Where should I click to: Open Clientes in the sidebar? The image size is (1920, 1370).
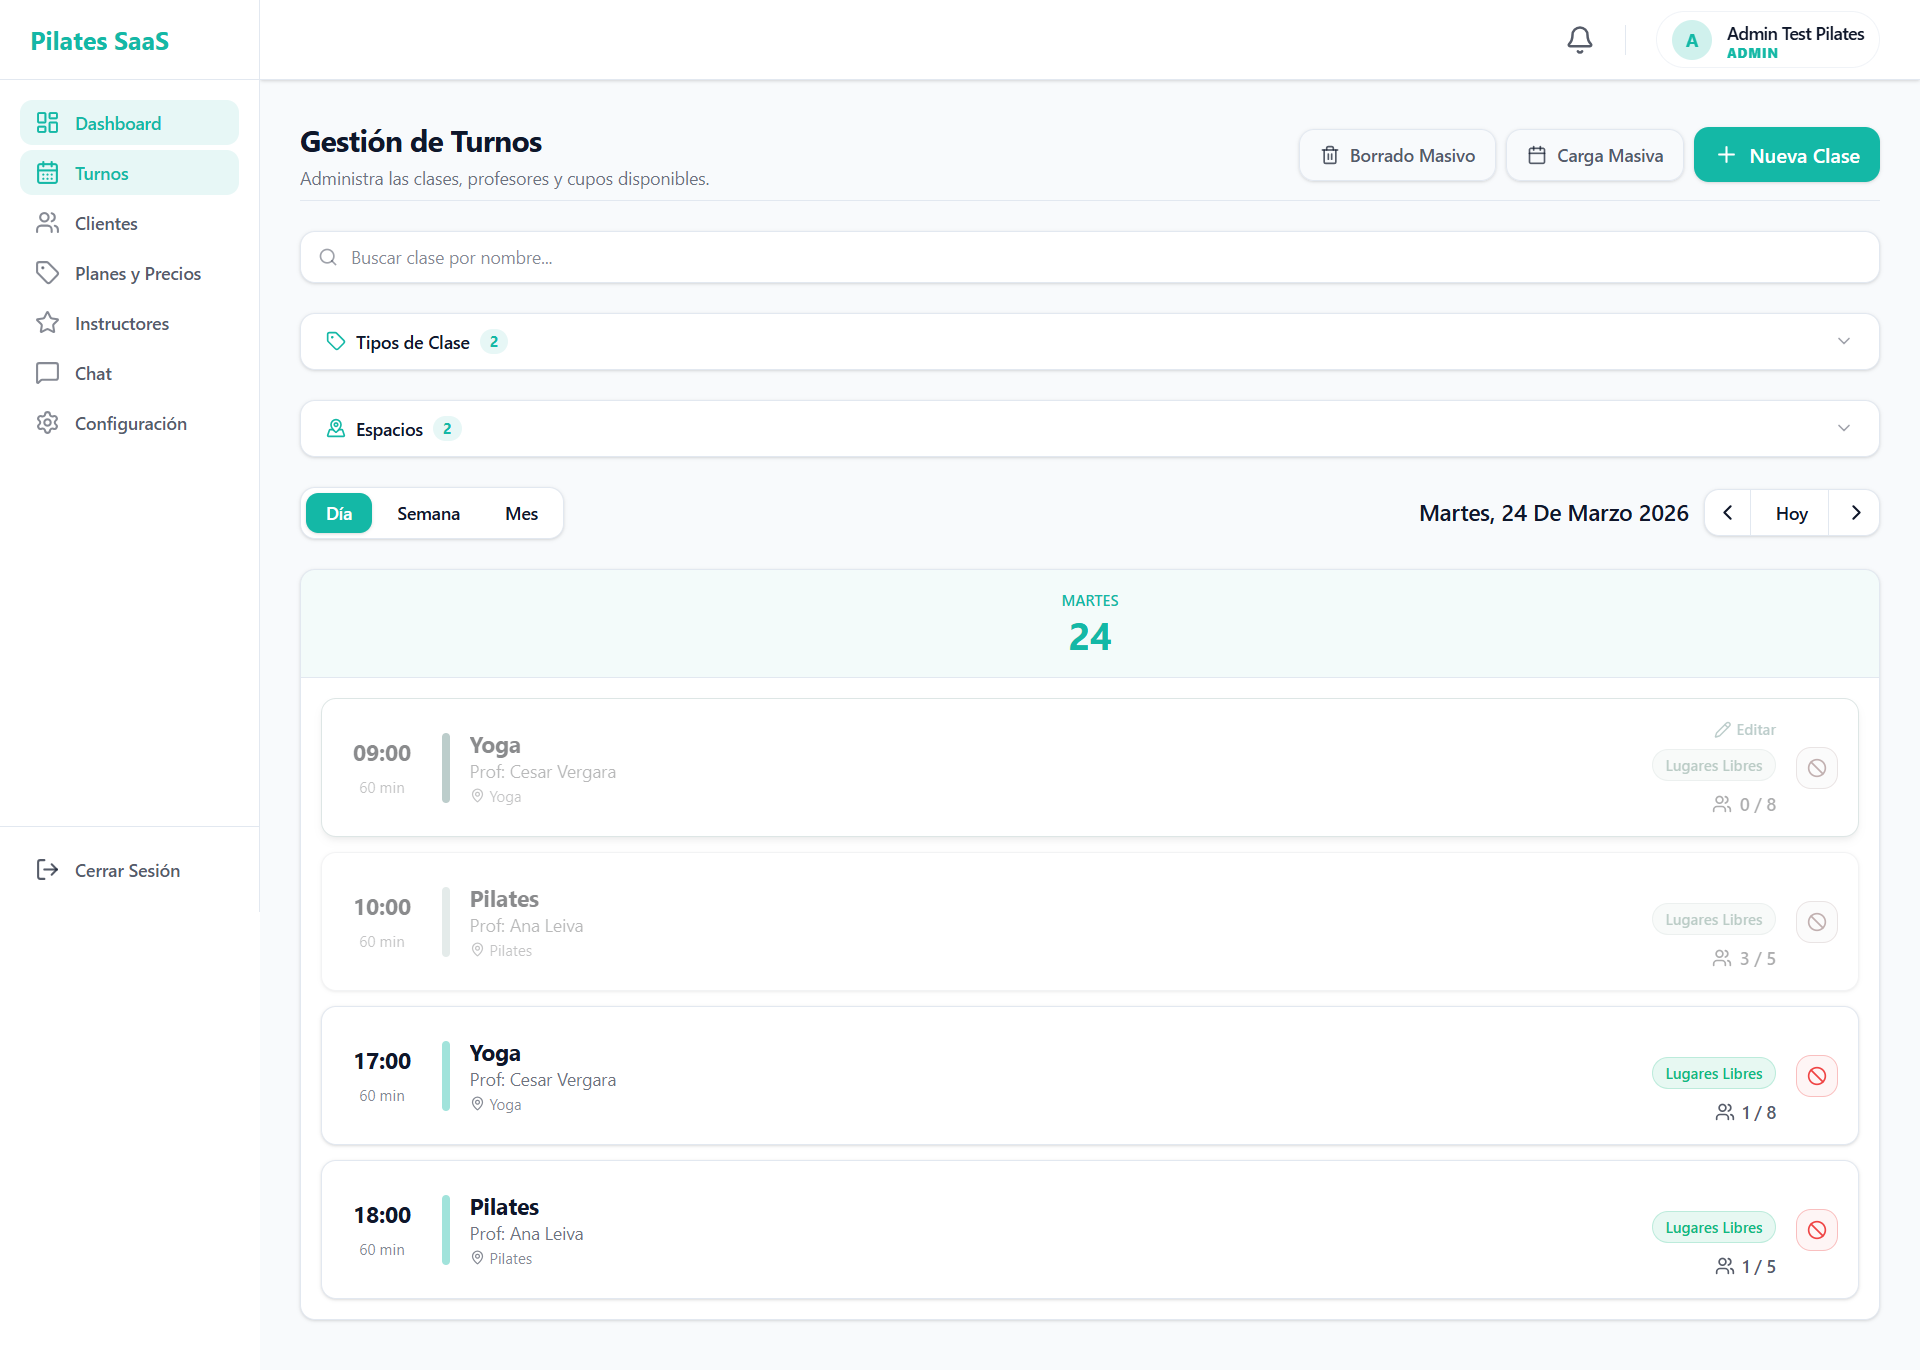click(x=106, y=223)
